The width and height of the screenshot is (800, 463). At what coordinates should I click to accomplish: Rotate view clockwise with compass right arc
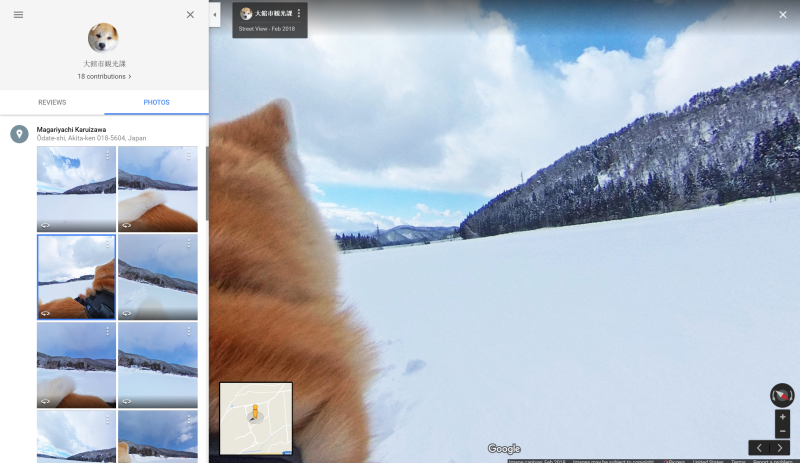click(x=791, y=396)
